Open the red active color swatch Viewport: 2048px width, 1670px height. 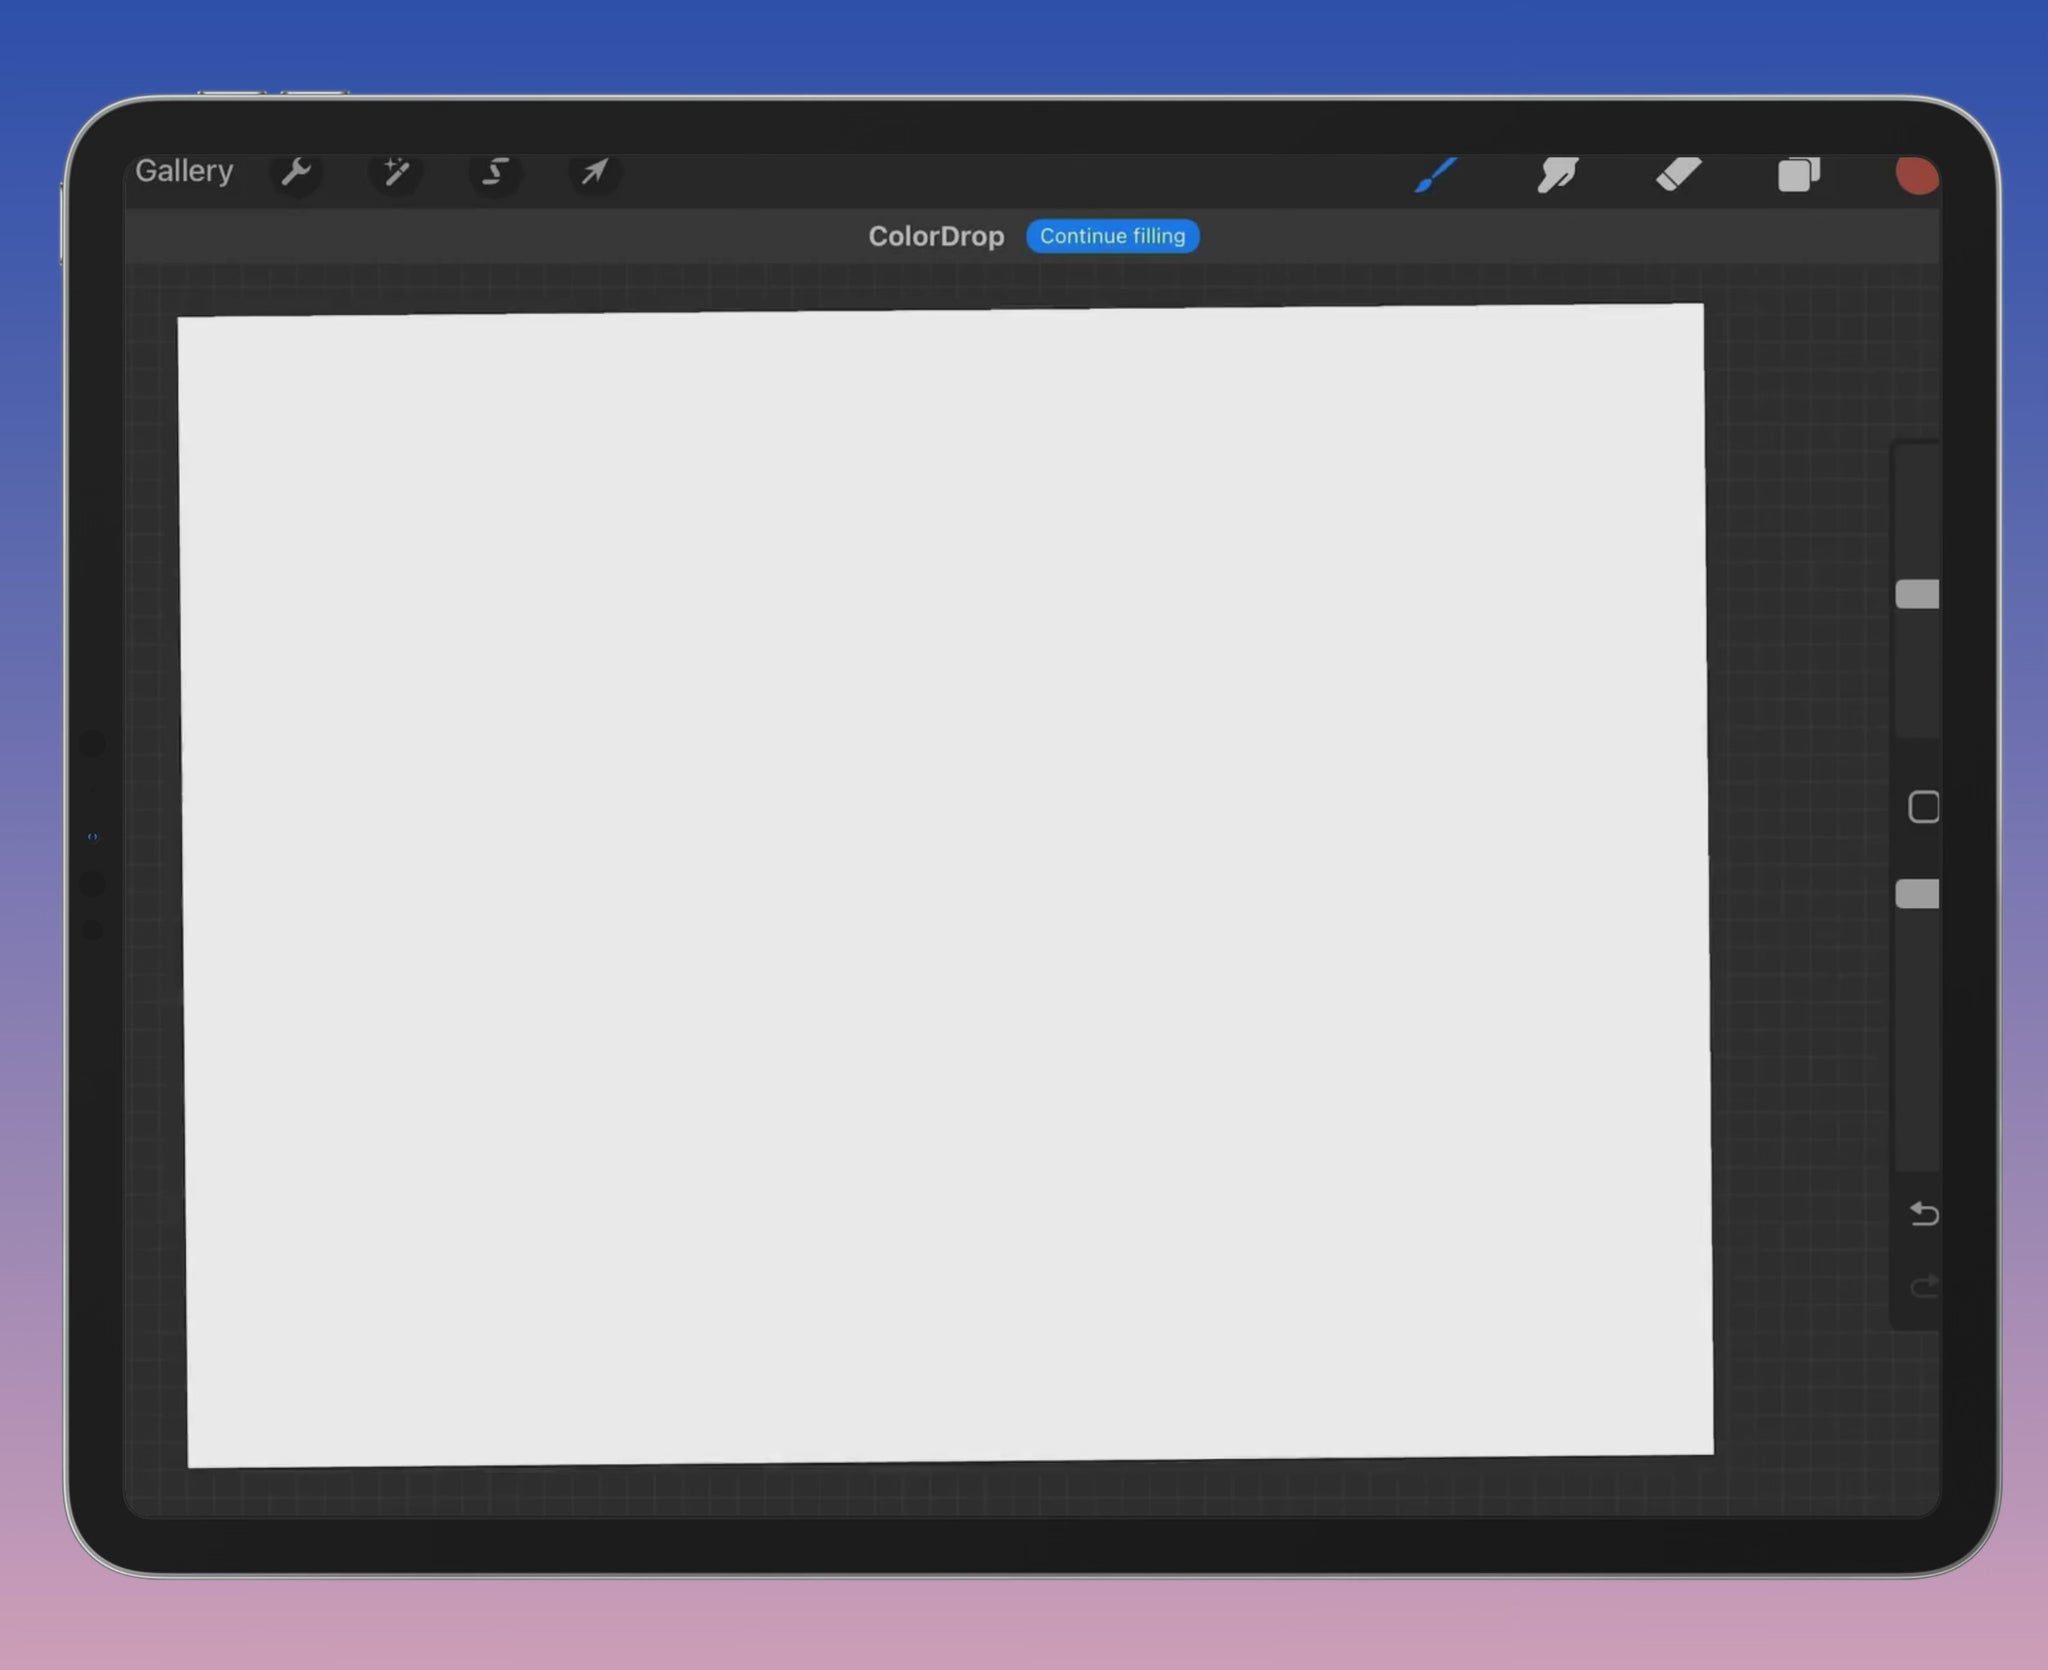point(1916,175)
